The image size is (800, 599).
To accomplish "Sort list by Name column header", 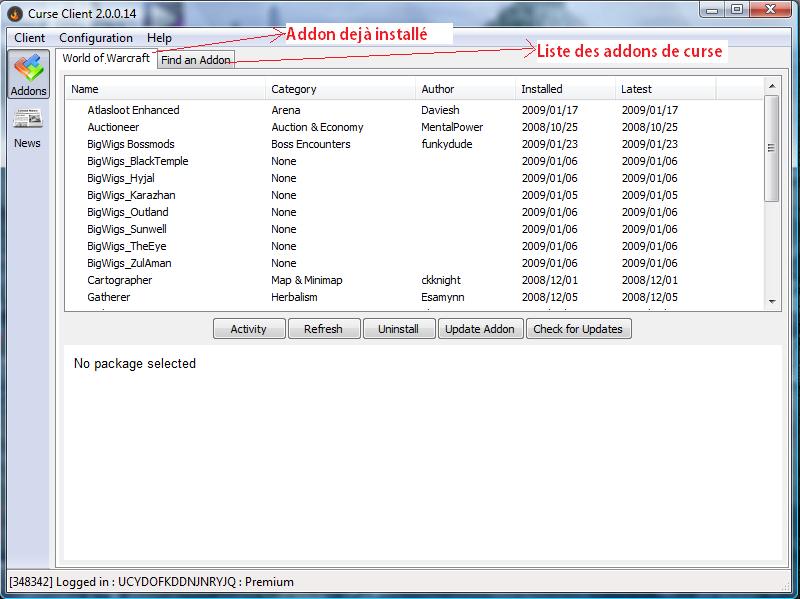I will pos(165,89).
